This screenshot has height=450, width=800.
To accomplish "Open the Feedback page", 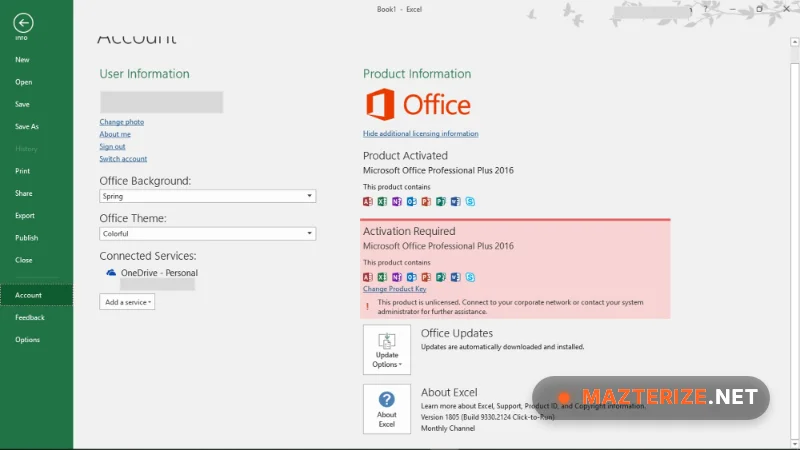I will pos(30,317).
